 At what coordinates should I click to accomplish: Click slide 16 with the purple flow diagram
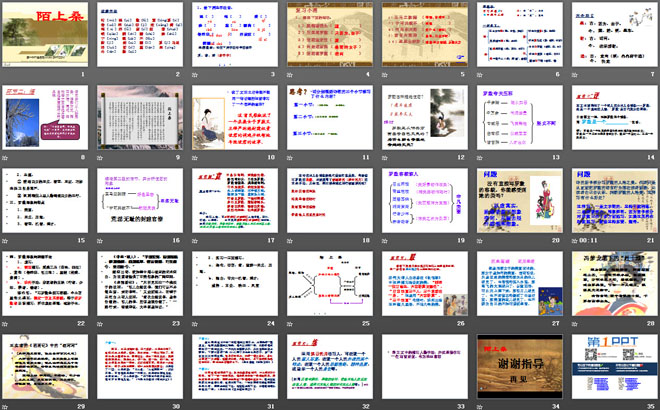click(142, 199)
